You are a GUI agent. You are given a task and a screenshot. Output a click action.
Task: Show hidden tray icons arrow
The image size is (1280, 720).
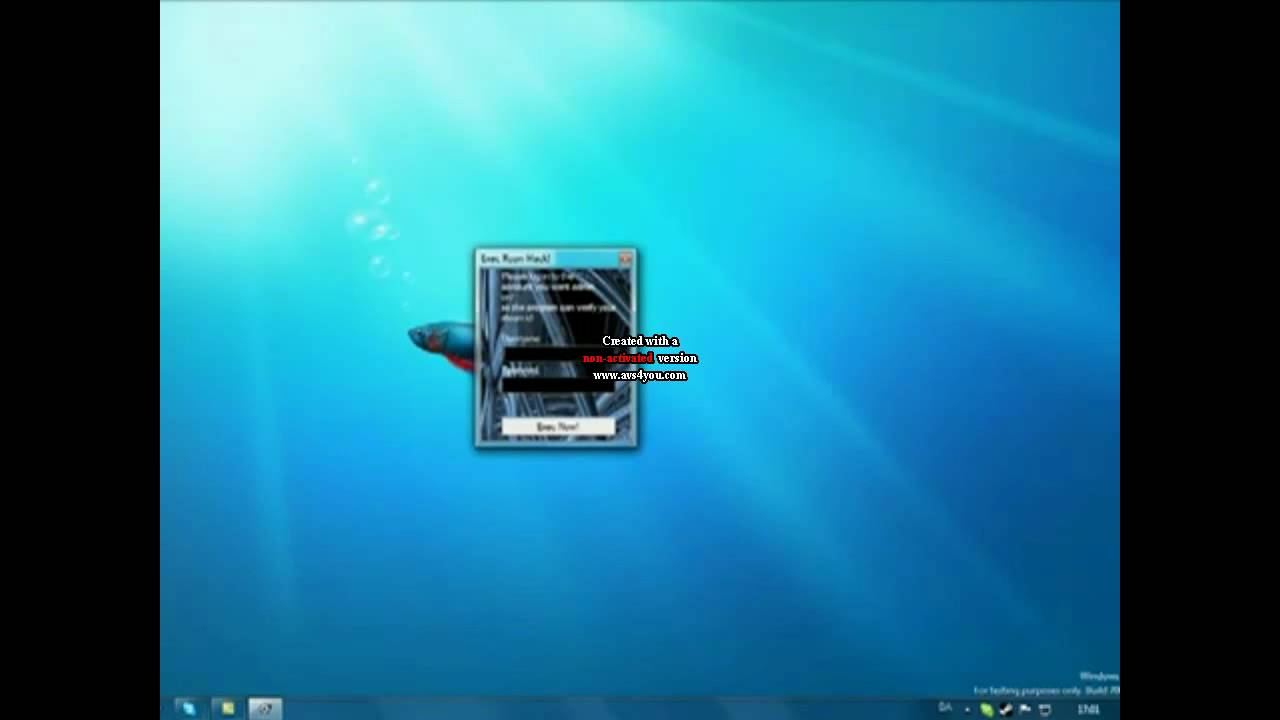click(967, 709)
